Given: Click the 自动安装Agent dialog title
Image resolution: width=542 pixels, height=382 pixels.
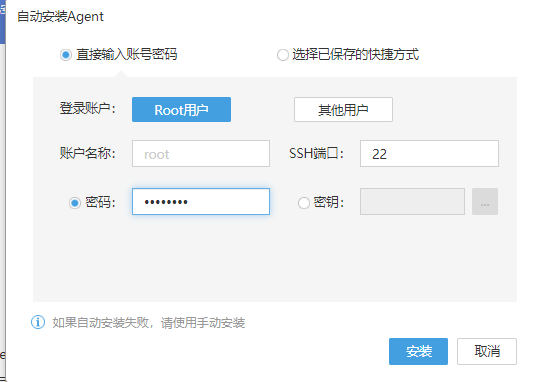Looking at the screenshot, I should (60, 16).
